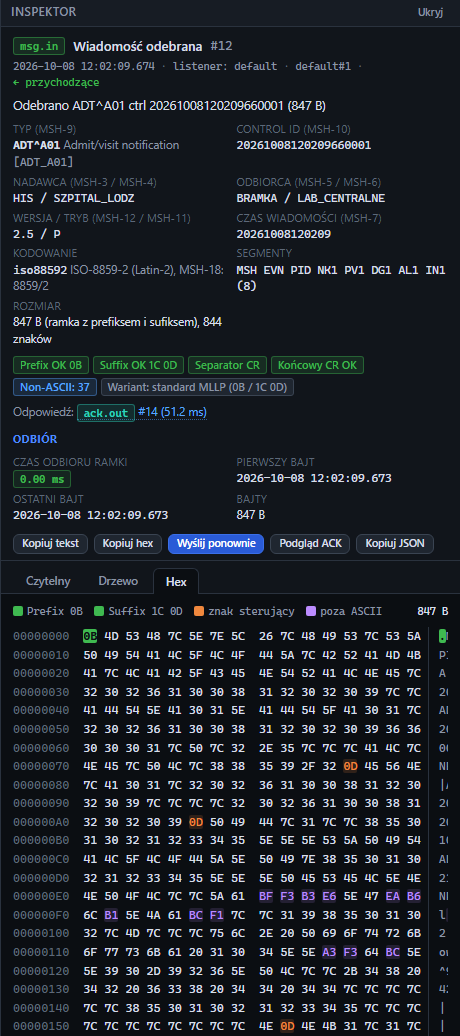This screenshot has width=460, height=1036.
Task: Click the Separator CR badge
Action: tap(228, 365)
